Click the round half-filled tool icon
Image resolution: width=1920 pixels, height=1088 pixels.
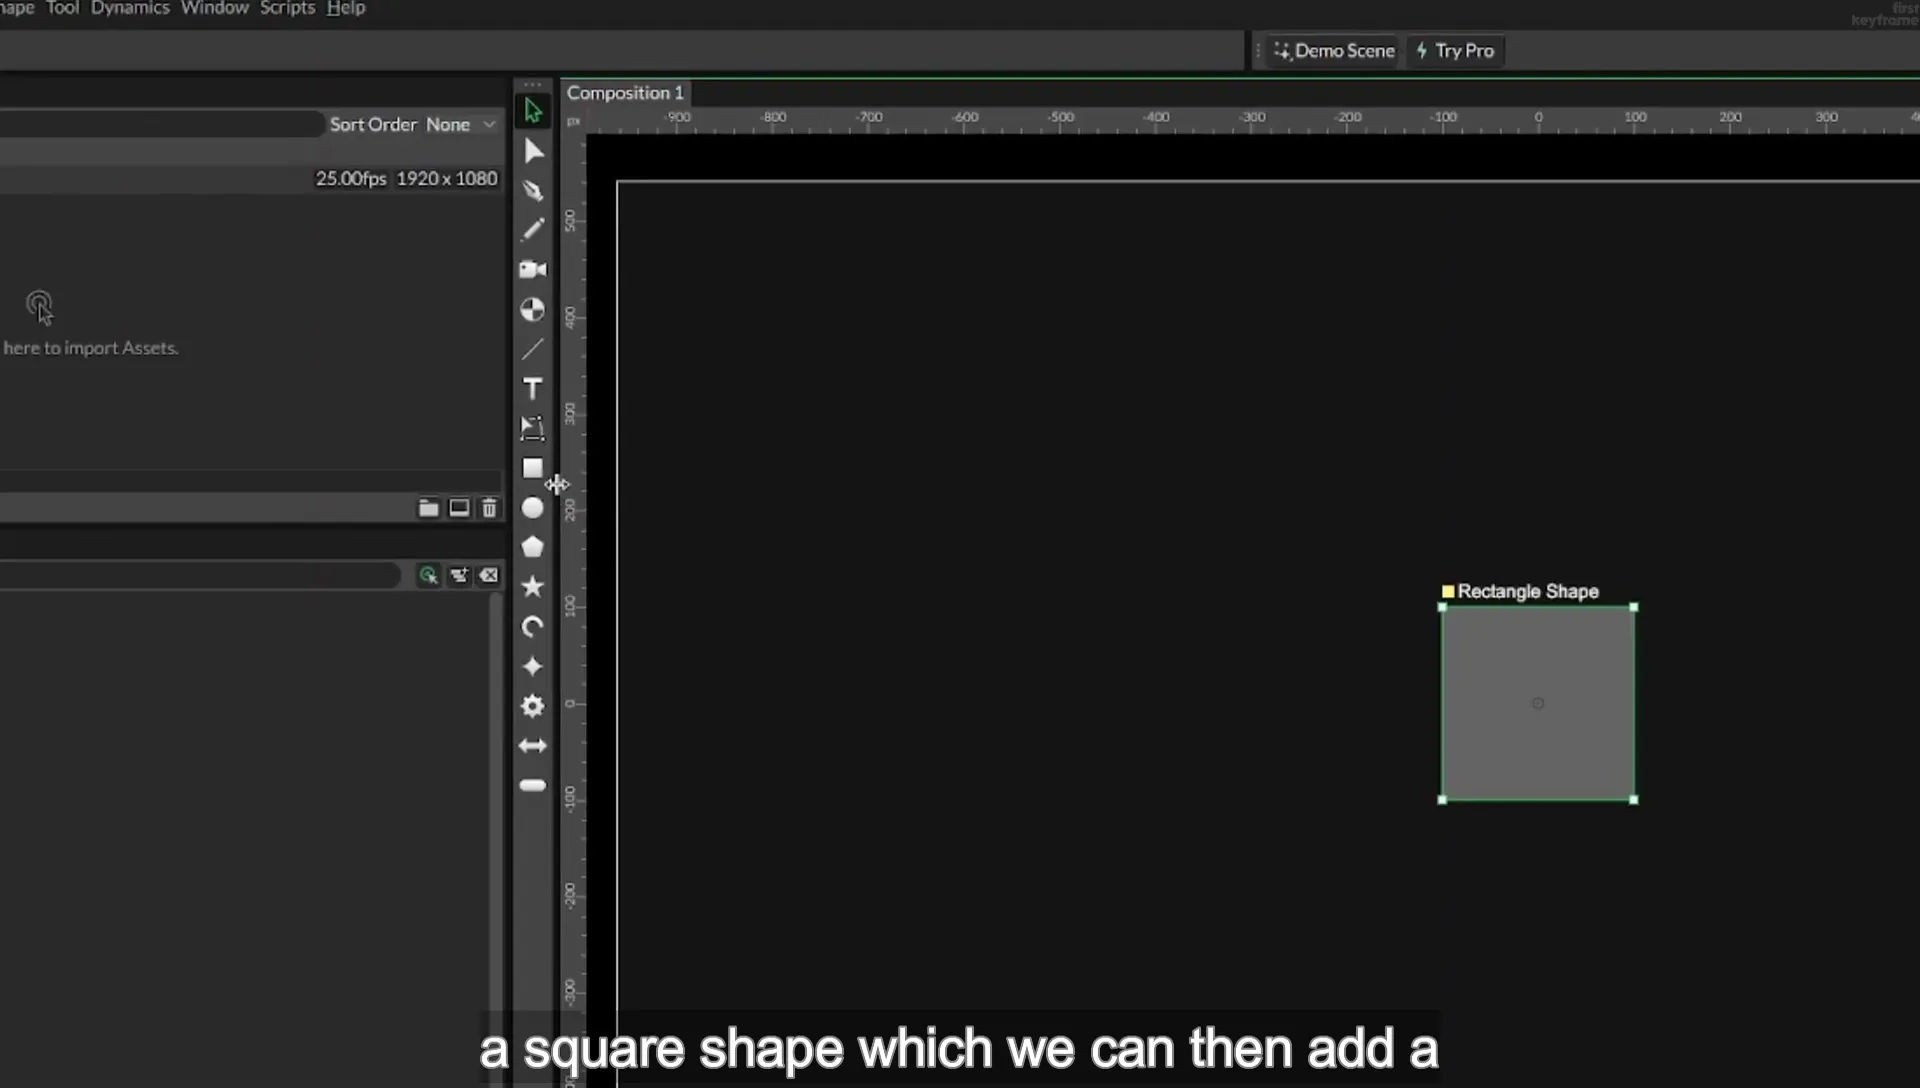coord(533,310)
